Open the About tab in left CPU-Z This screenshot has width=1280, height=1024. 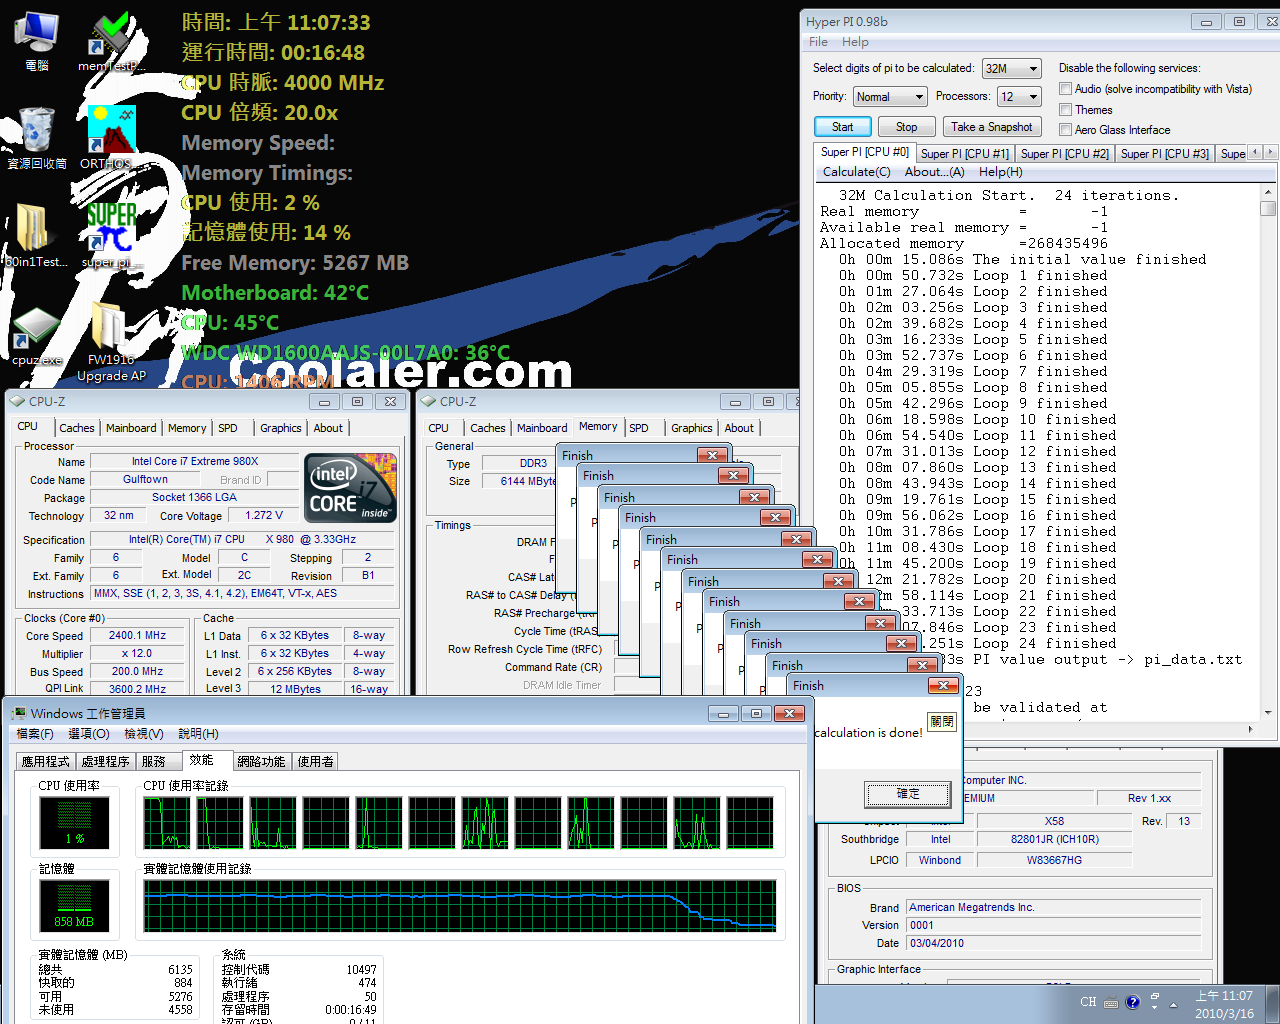click(328, 428)
